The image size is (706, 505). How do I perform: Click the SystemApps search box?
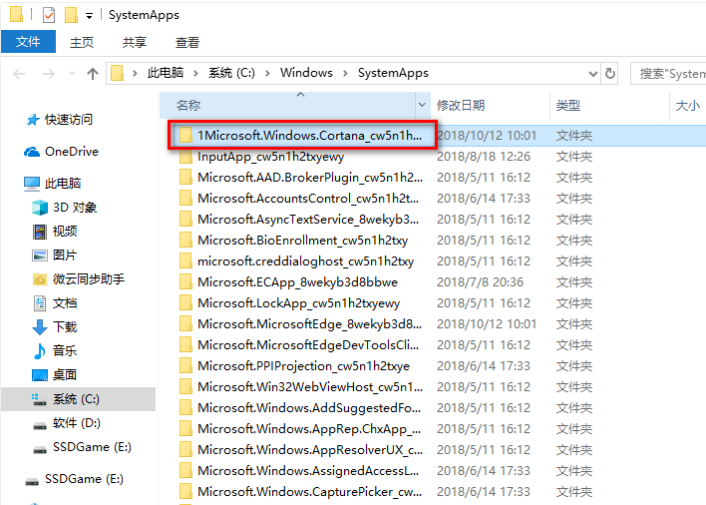pyautogui.click(x=668, y=73)
